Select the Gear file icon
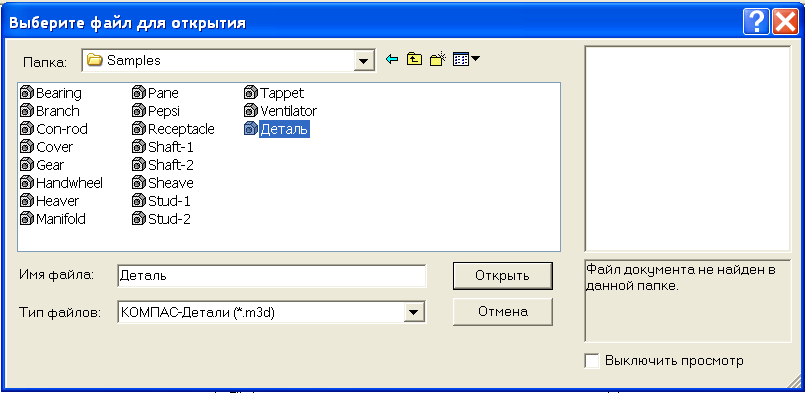 click(27, 165)
